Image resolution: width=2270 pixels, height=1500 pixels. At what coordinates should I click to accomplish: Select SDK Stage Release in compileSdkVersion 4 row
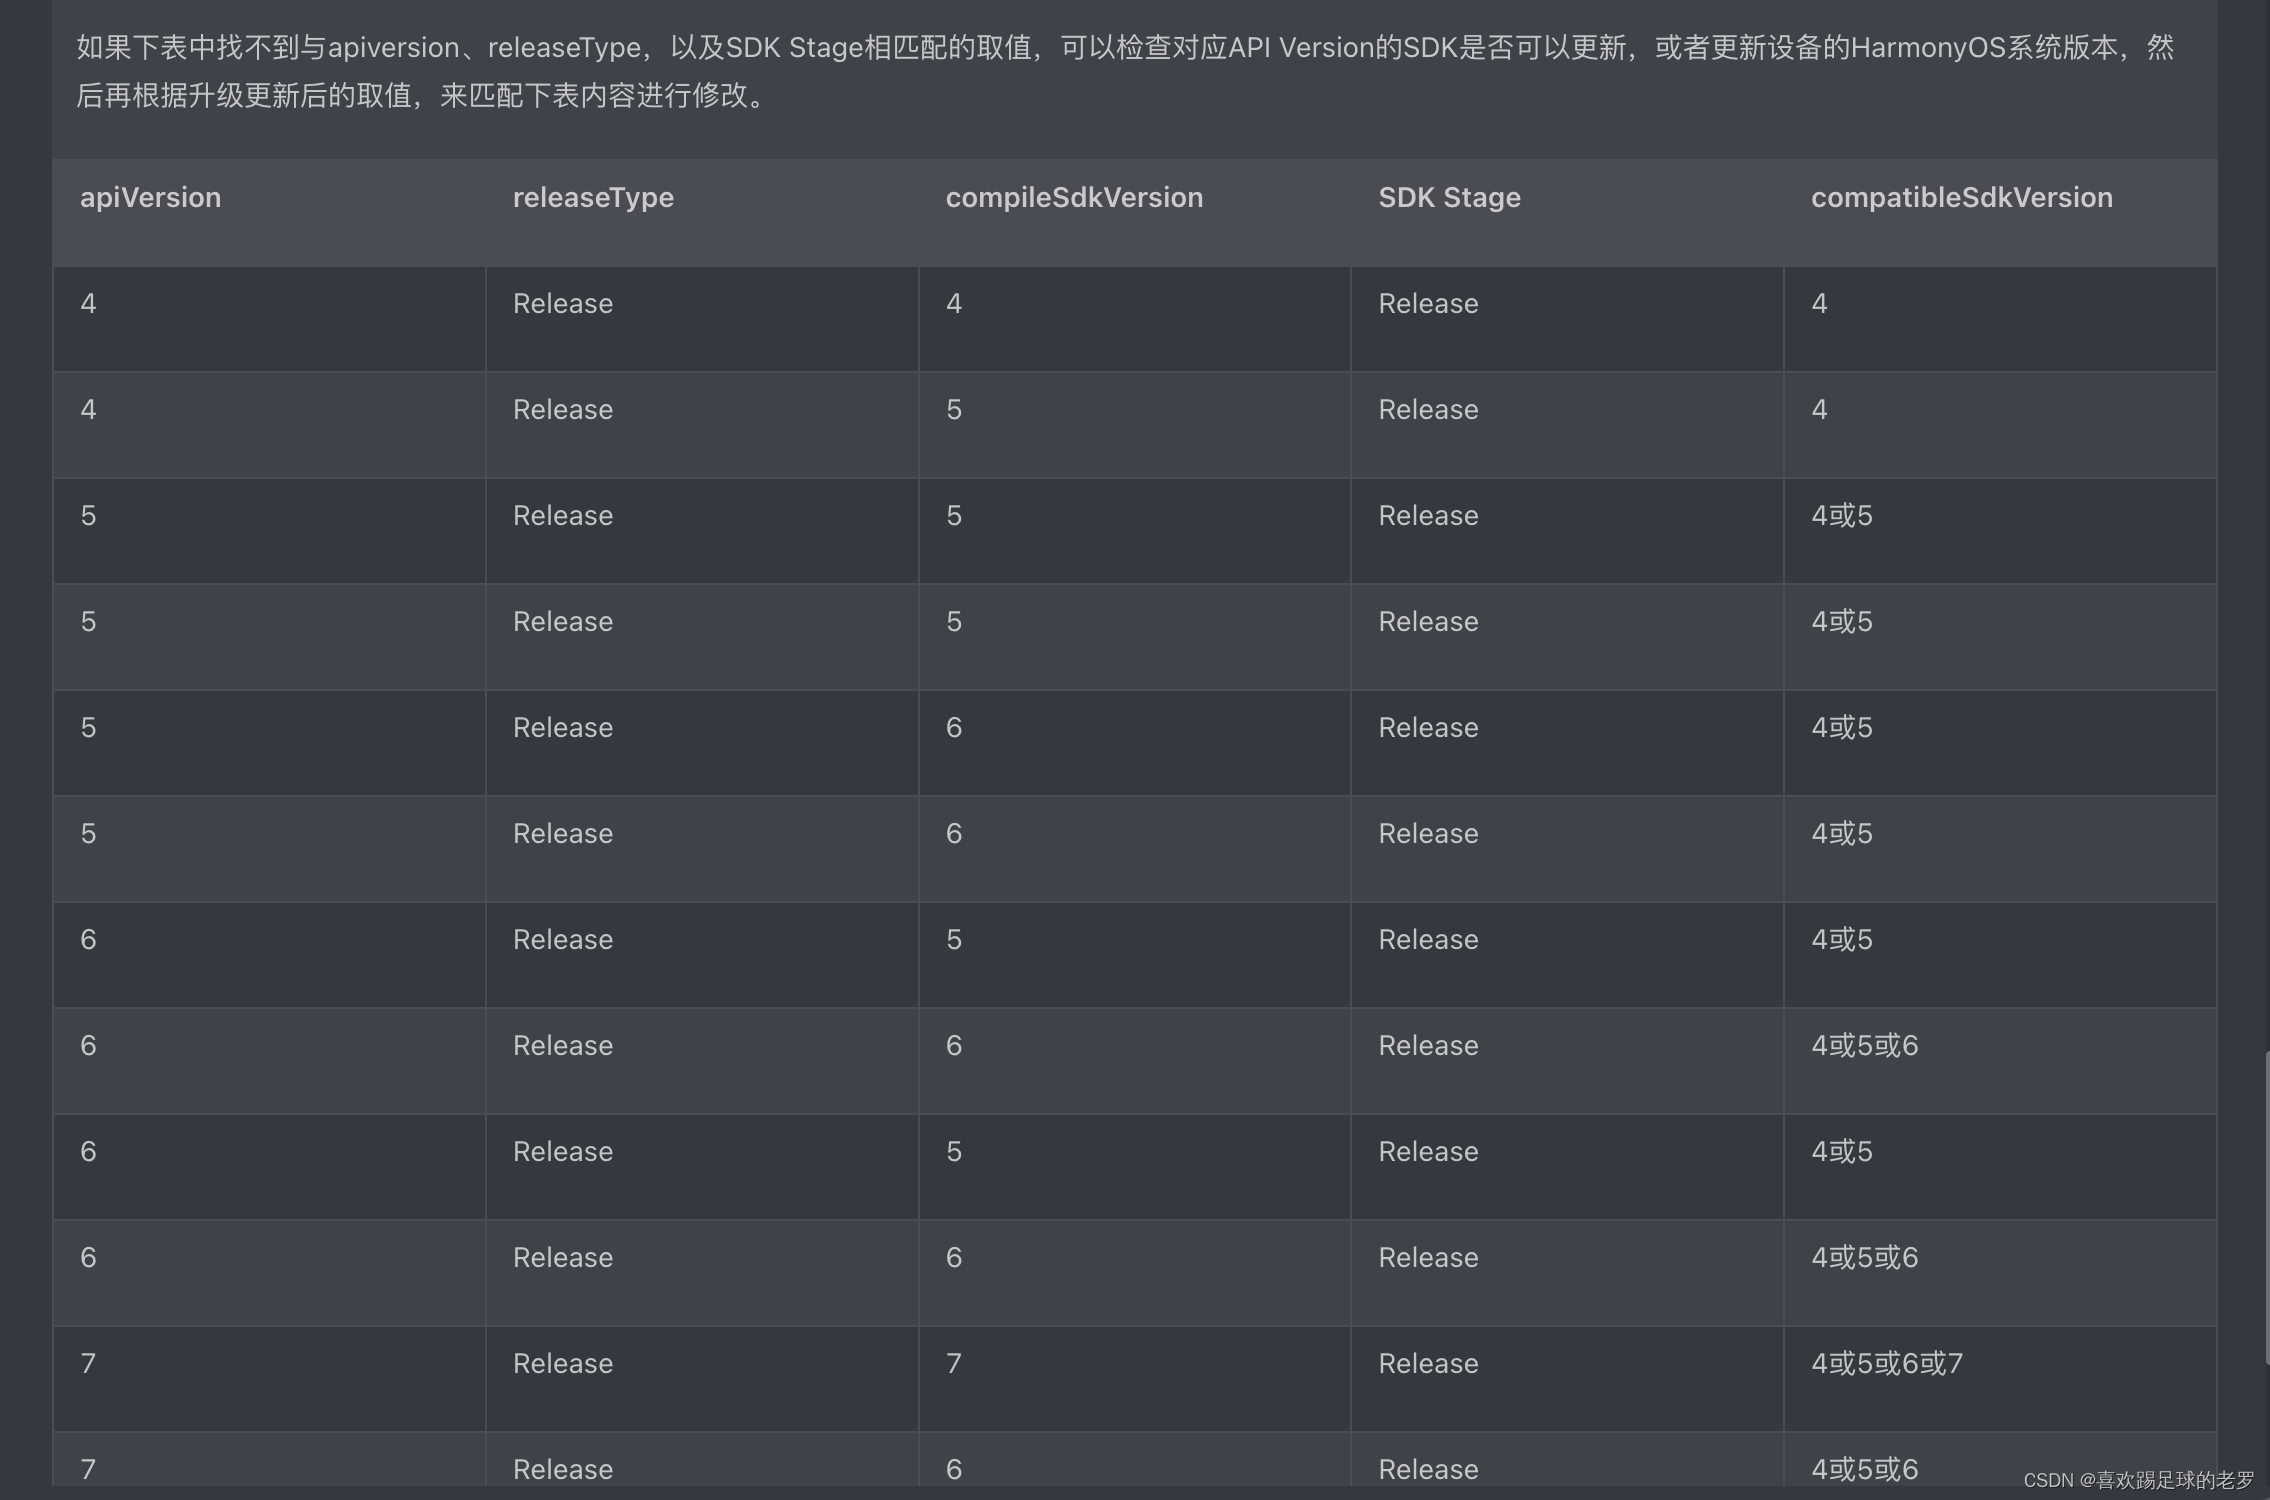[1567, 319]
